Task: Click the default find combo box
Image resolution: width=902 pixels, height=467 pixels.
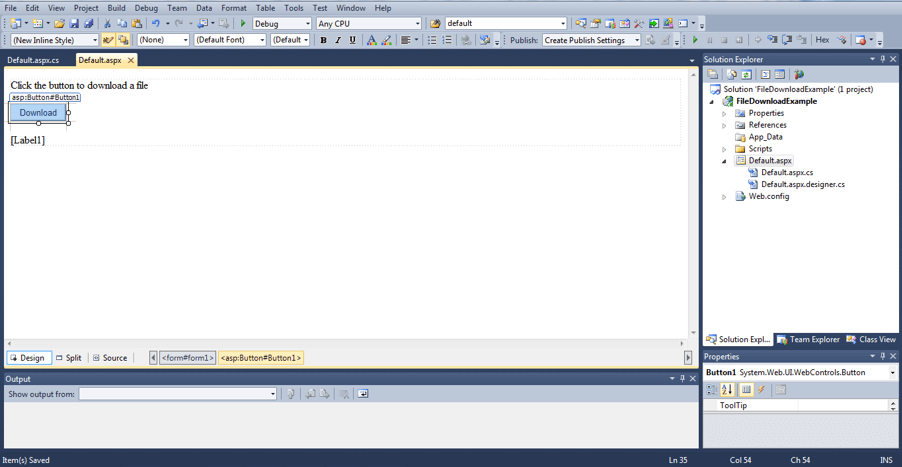Action: click(x=506, y=24)
